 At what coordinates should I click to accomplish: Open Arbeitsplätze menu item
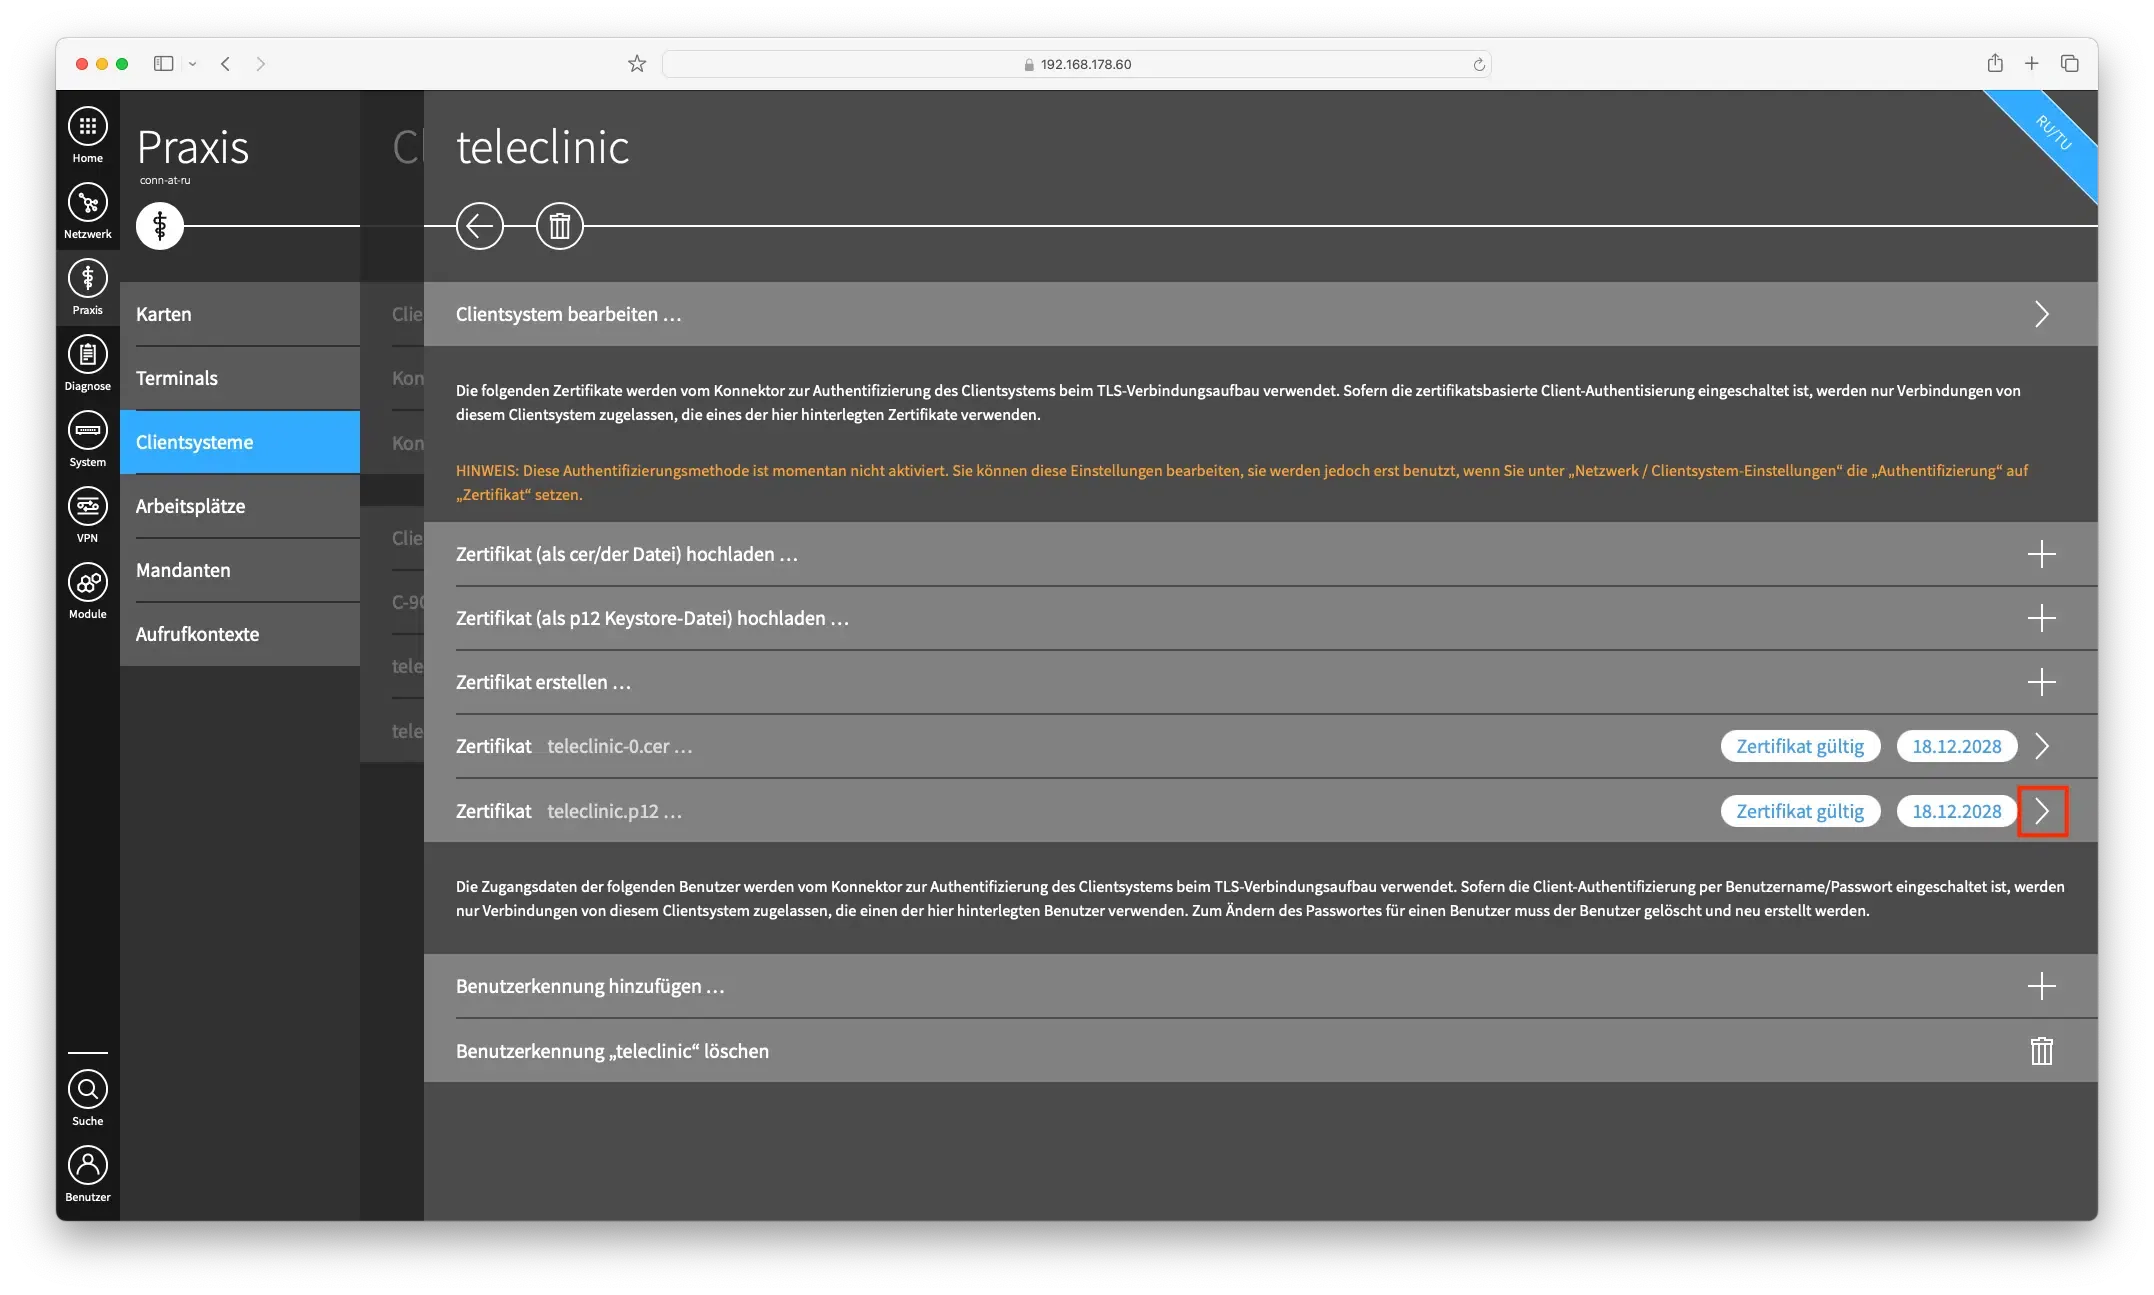pyautogui.click(x=240, y=506)
